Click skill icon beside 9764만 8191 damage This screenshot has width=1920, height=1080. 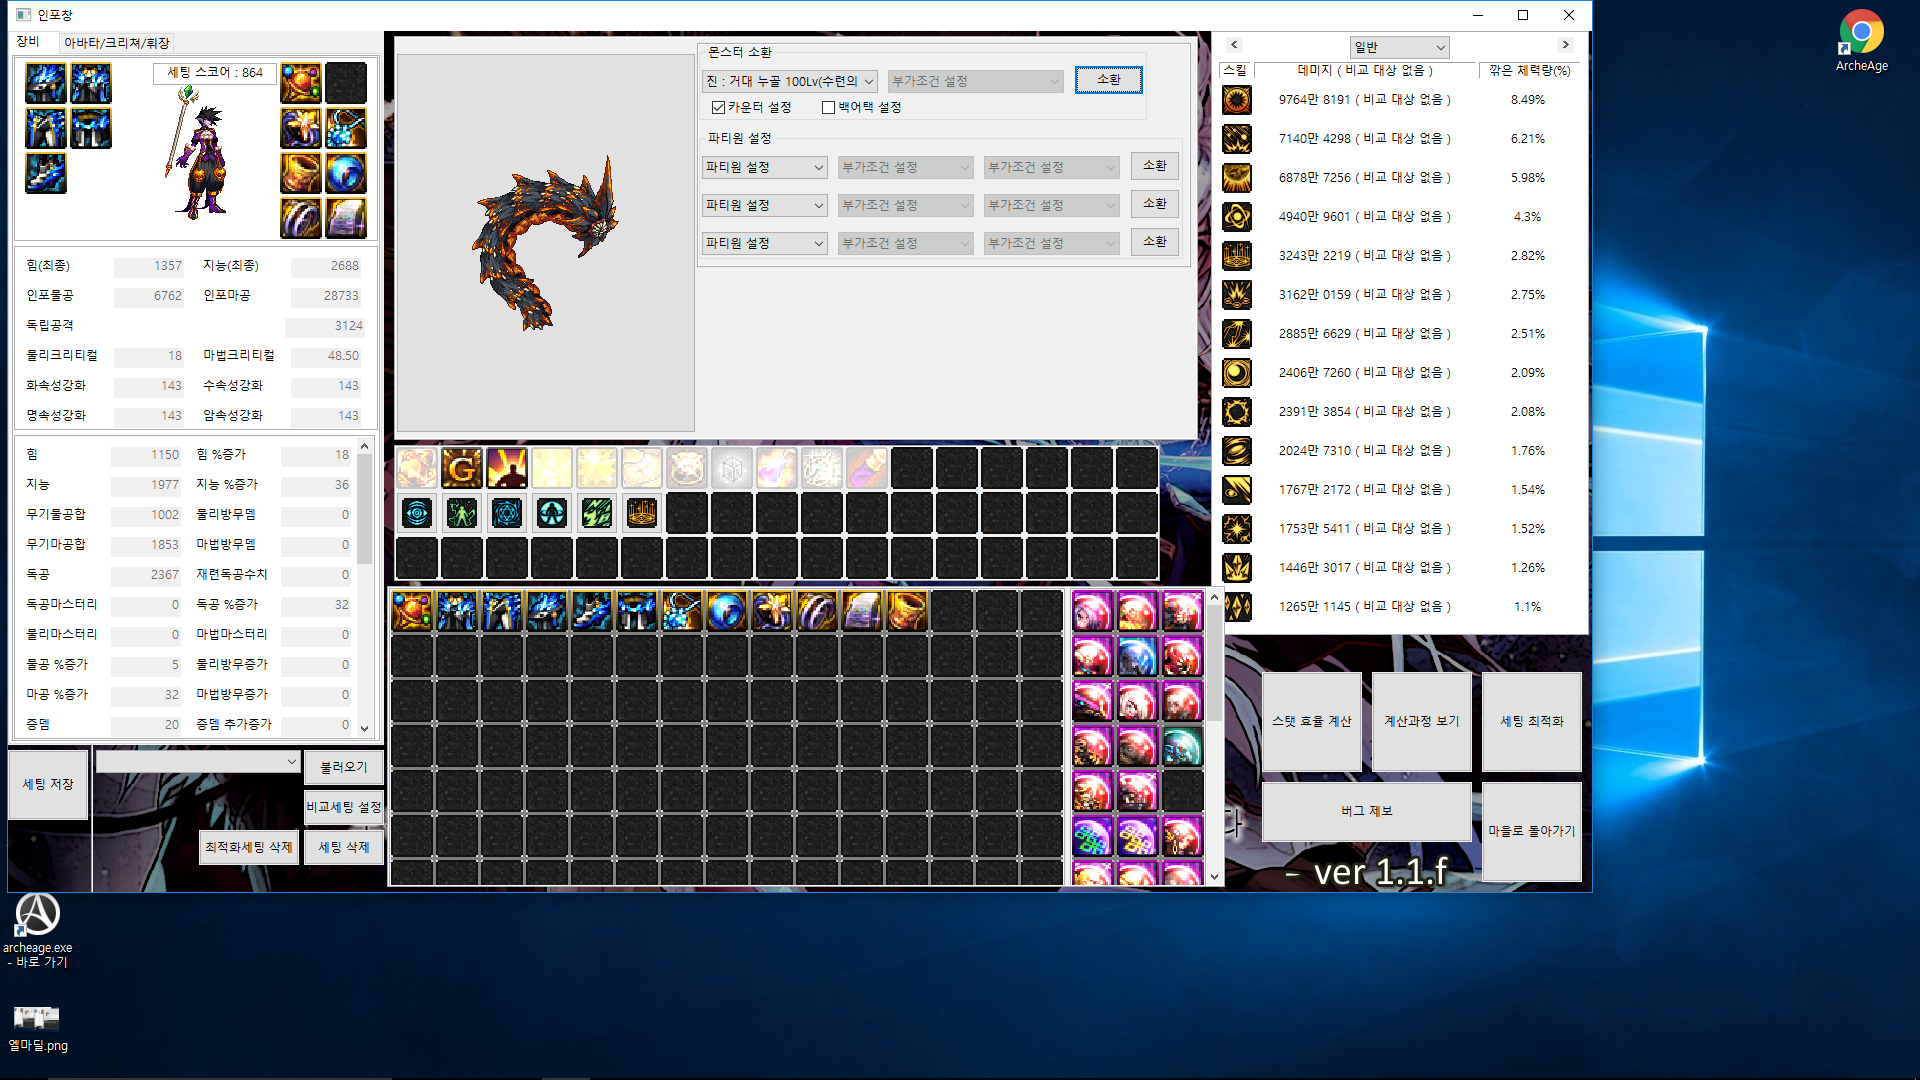1237,100
